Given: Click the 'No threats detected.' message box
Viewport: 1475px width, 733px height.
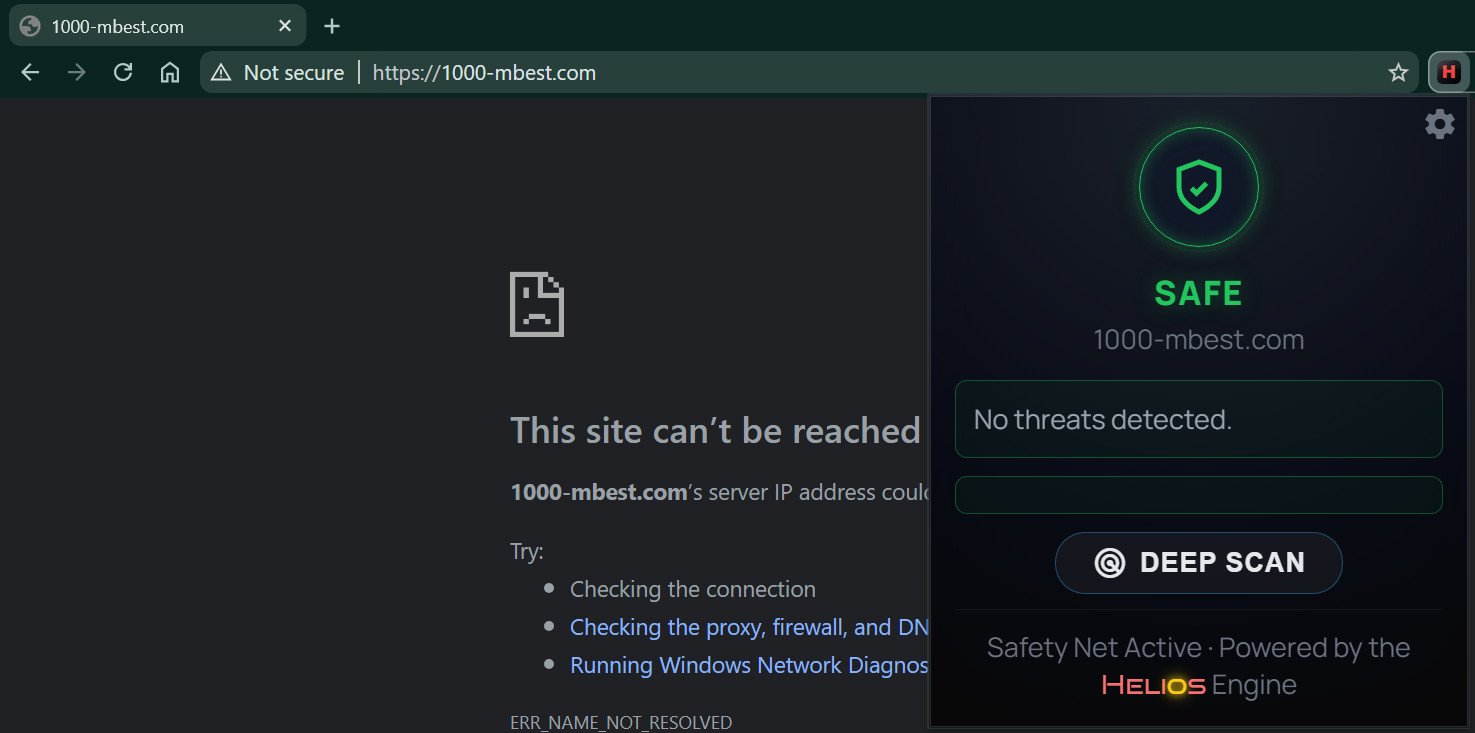Looking at the screenshot, I should click(x=1198, y=419).
